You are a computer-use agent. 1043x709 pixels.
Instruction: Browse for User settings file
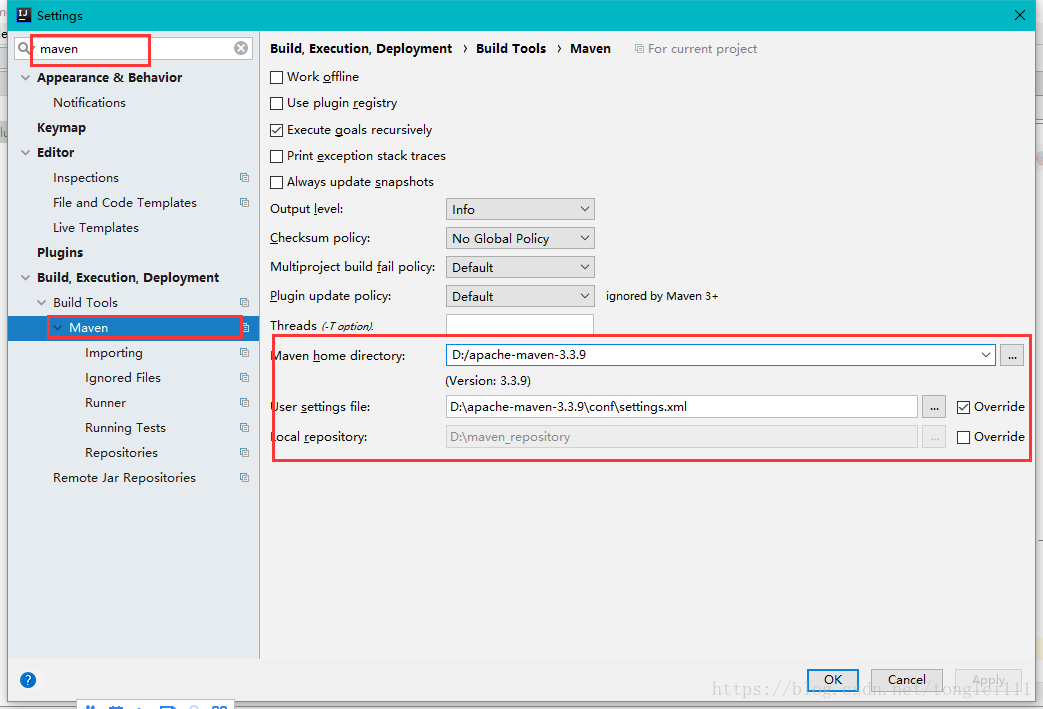[x=934, y=406]
